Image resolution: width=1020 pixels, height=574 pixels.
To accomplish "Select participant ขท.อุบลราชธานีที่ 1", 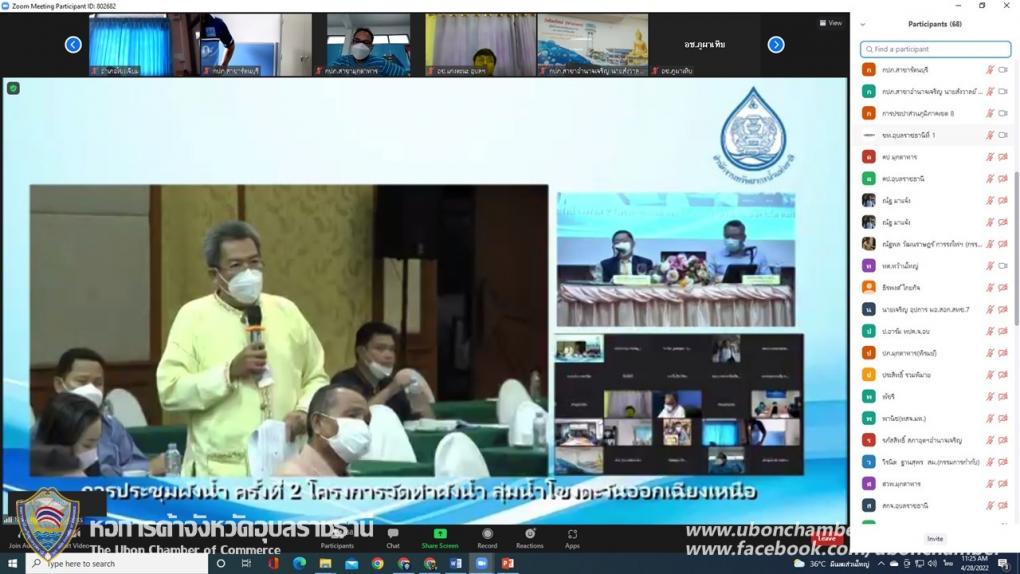I will pos(935,135).
